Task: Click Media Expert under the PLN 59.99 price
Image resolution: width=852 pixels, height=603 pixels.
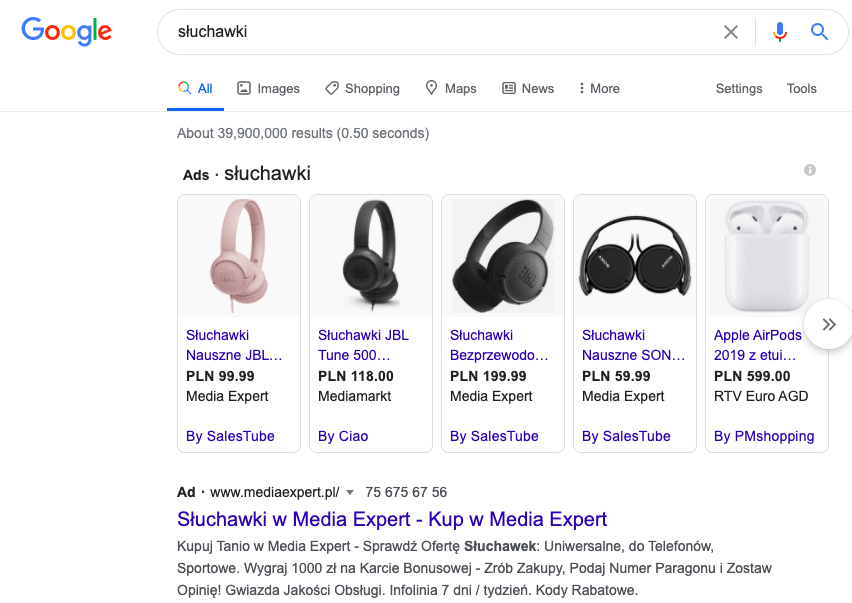Action: (x=623, y=397)
